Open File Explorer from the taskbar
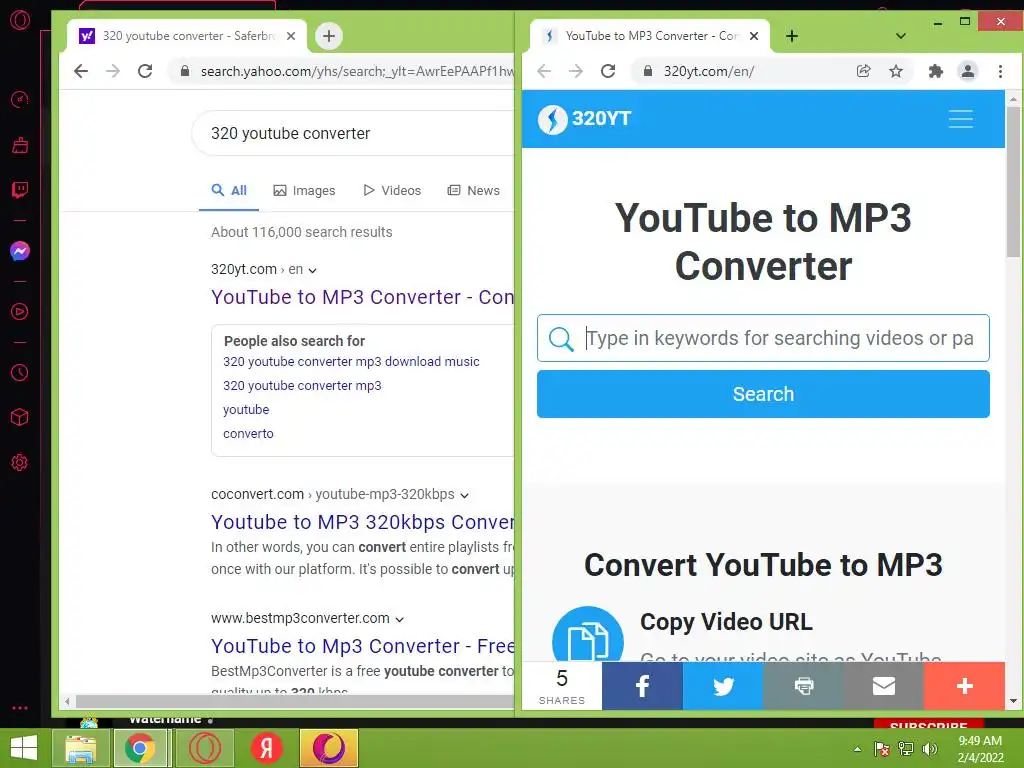This screenshot has height=768, width=1024. 80,748
